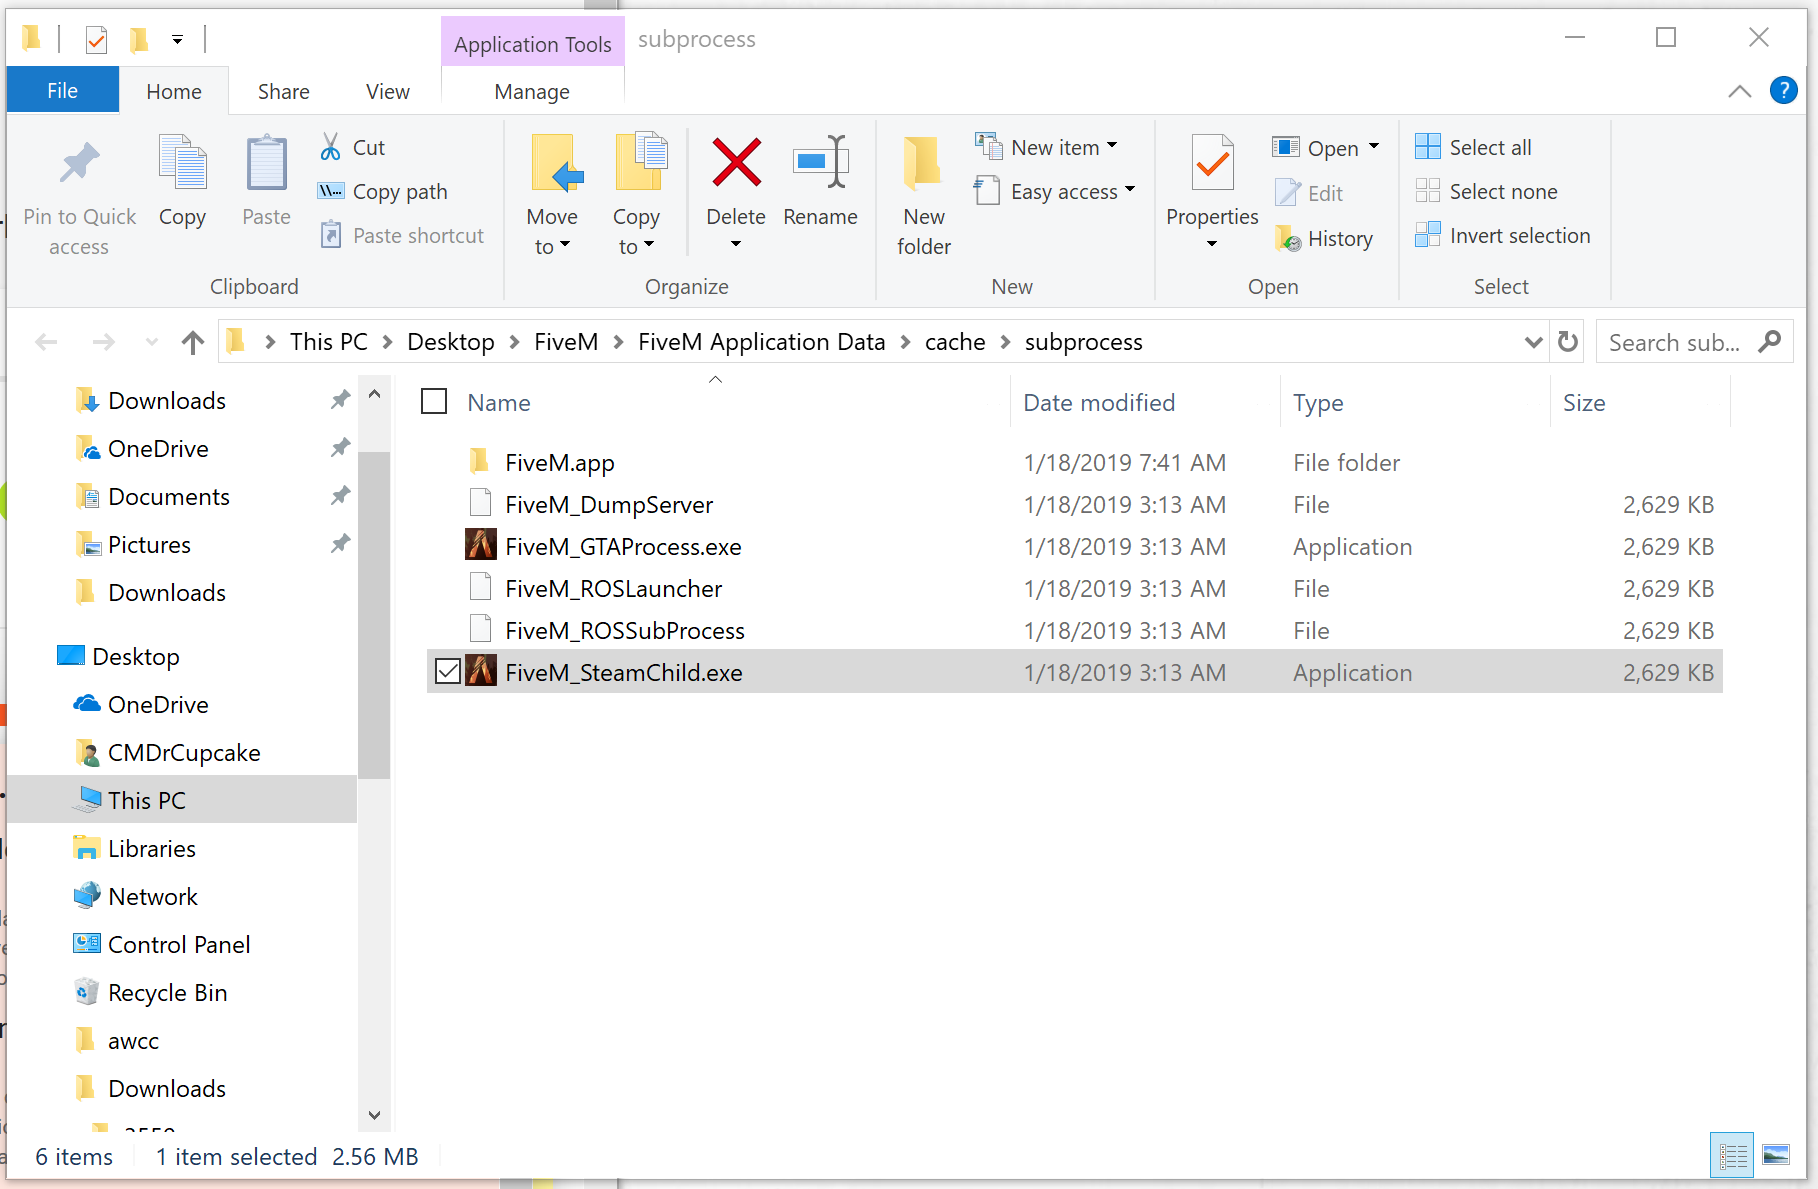
Task: Open the File menu tab
Action: (x=63, y=91)
